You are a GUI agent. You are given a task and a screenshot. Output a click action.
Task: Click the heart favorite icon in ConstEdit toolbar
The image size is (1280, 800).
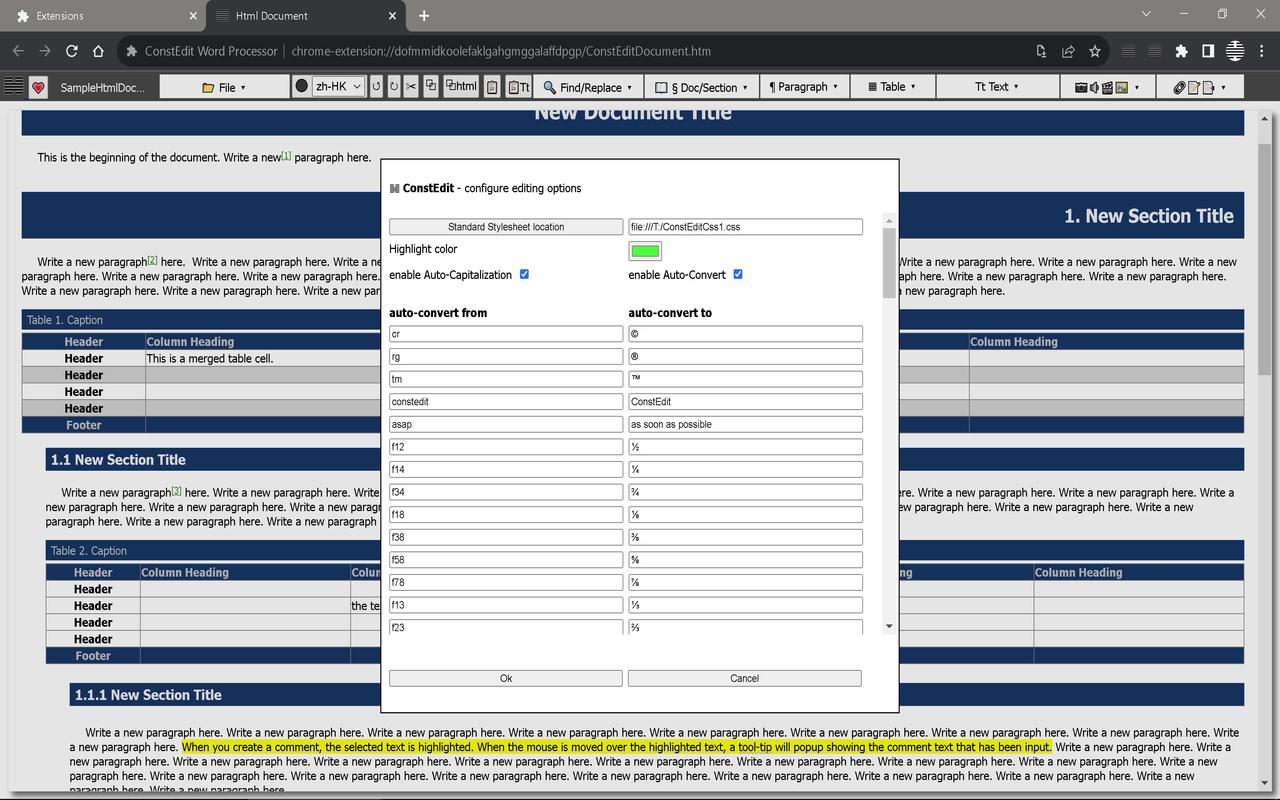(38, 87)
